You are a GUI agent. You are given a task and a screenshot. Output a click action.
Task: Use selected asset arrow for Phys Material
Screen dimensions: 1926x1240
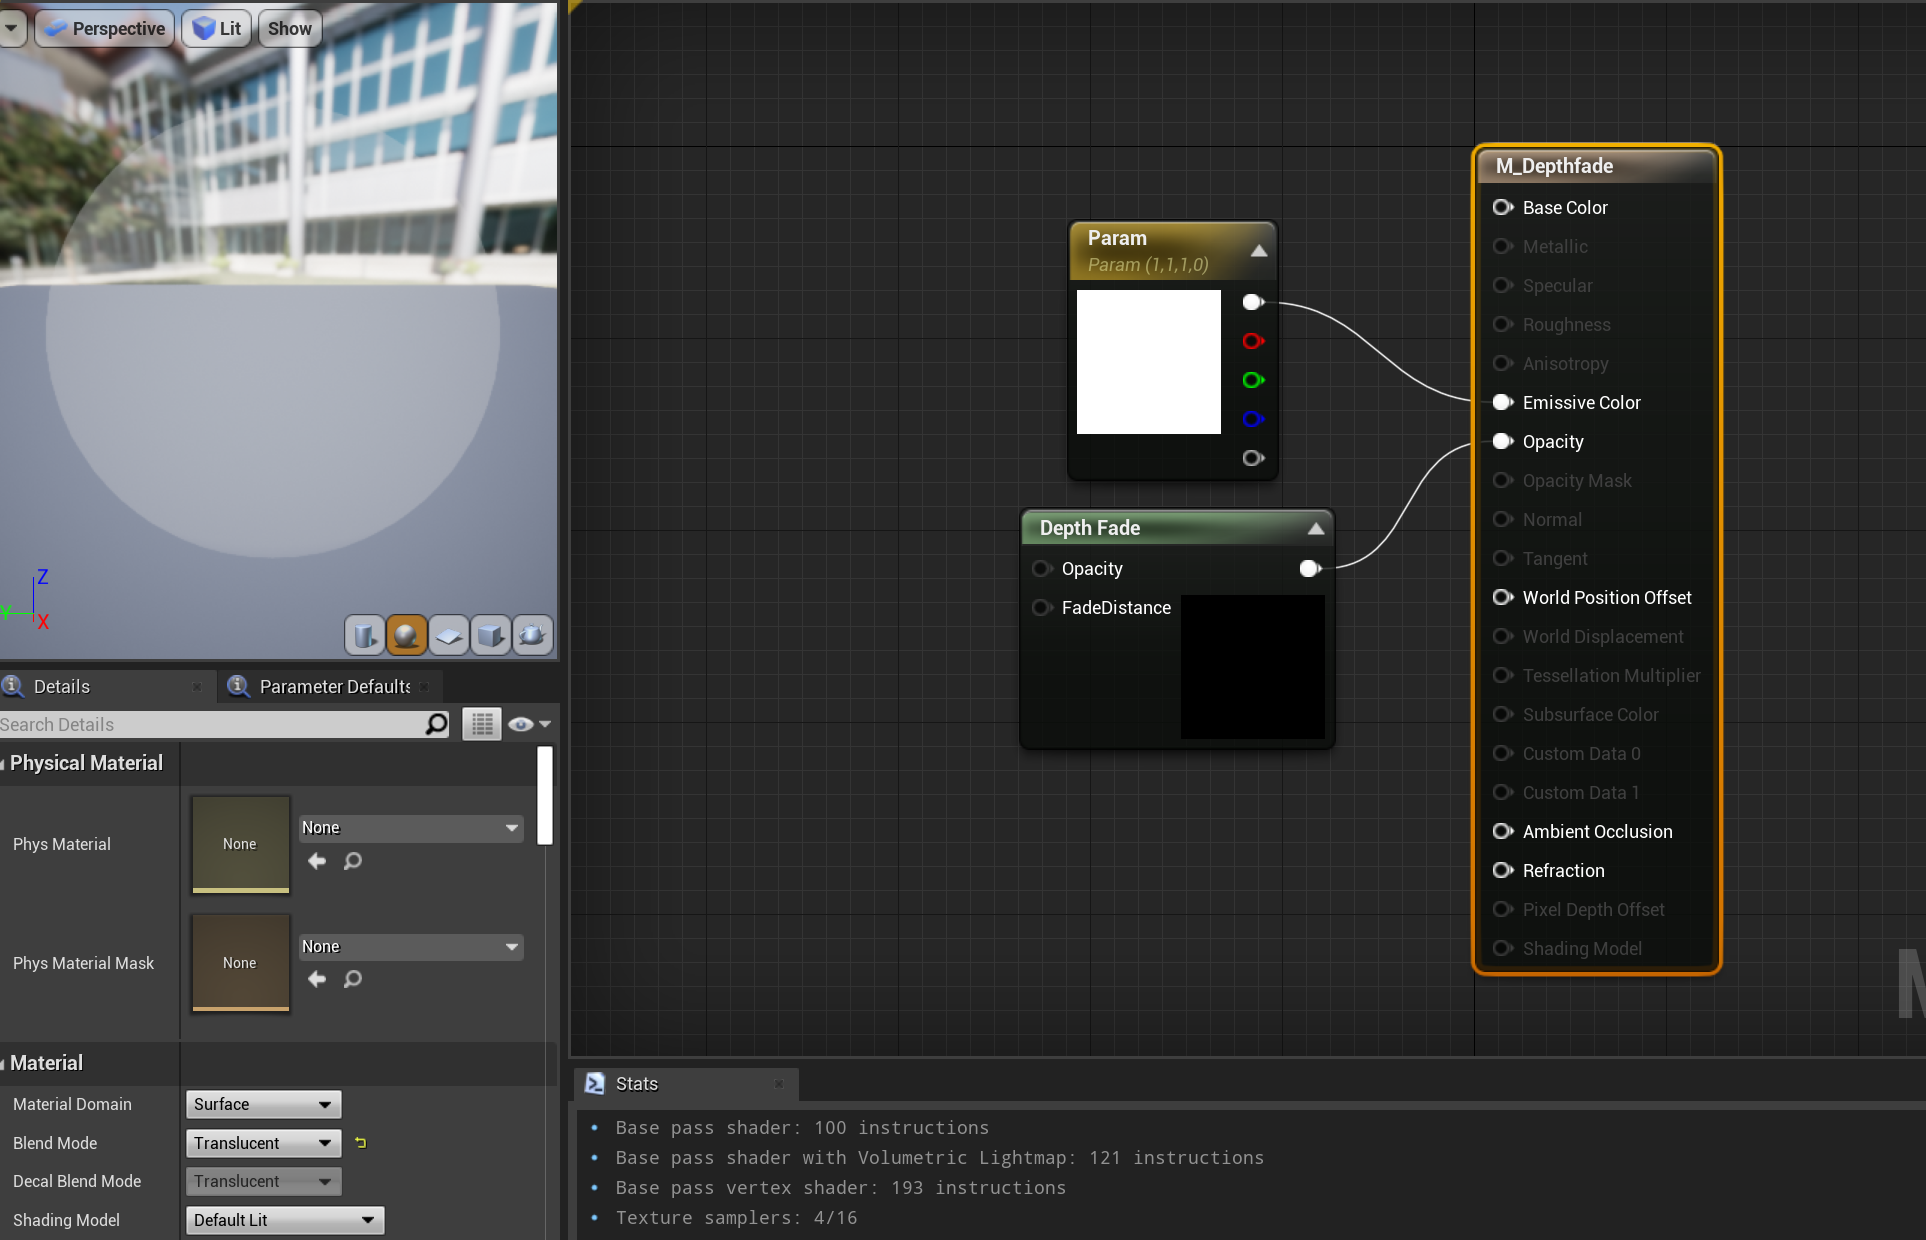click(317, 861)
